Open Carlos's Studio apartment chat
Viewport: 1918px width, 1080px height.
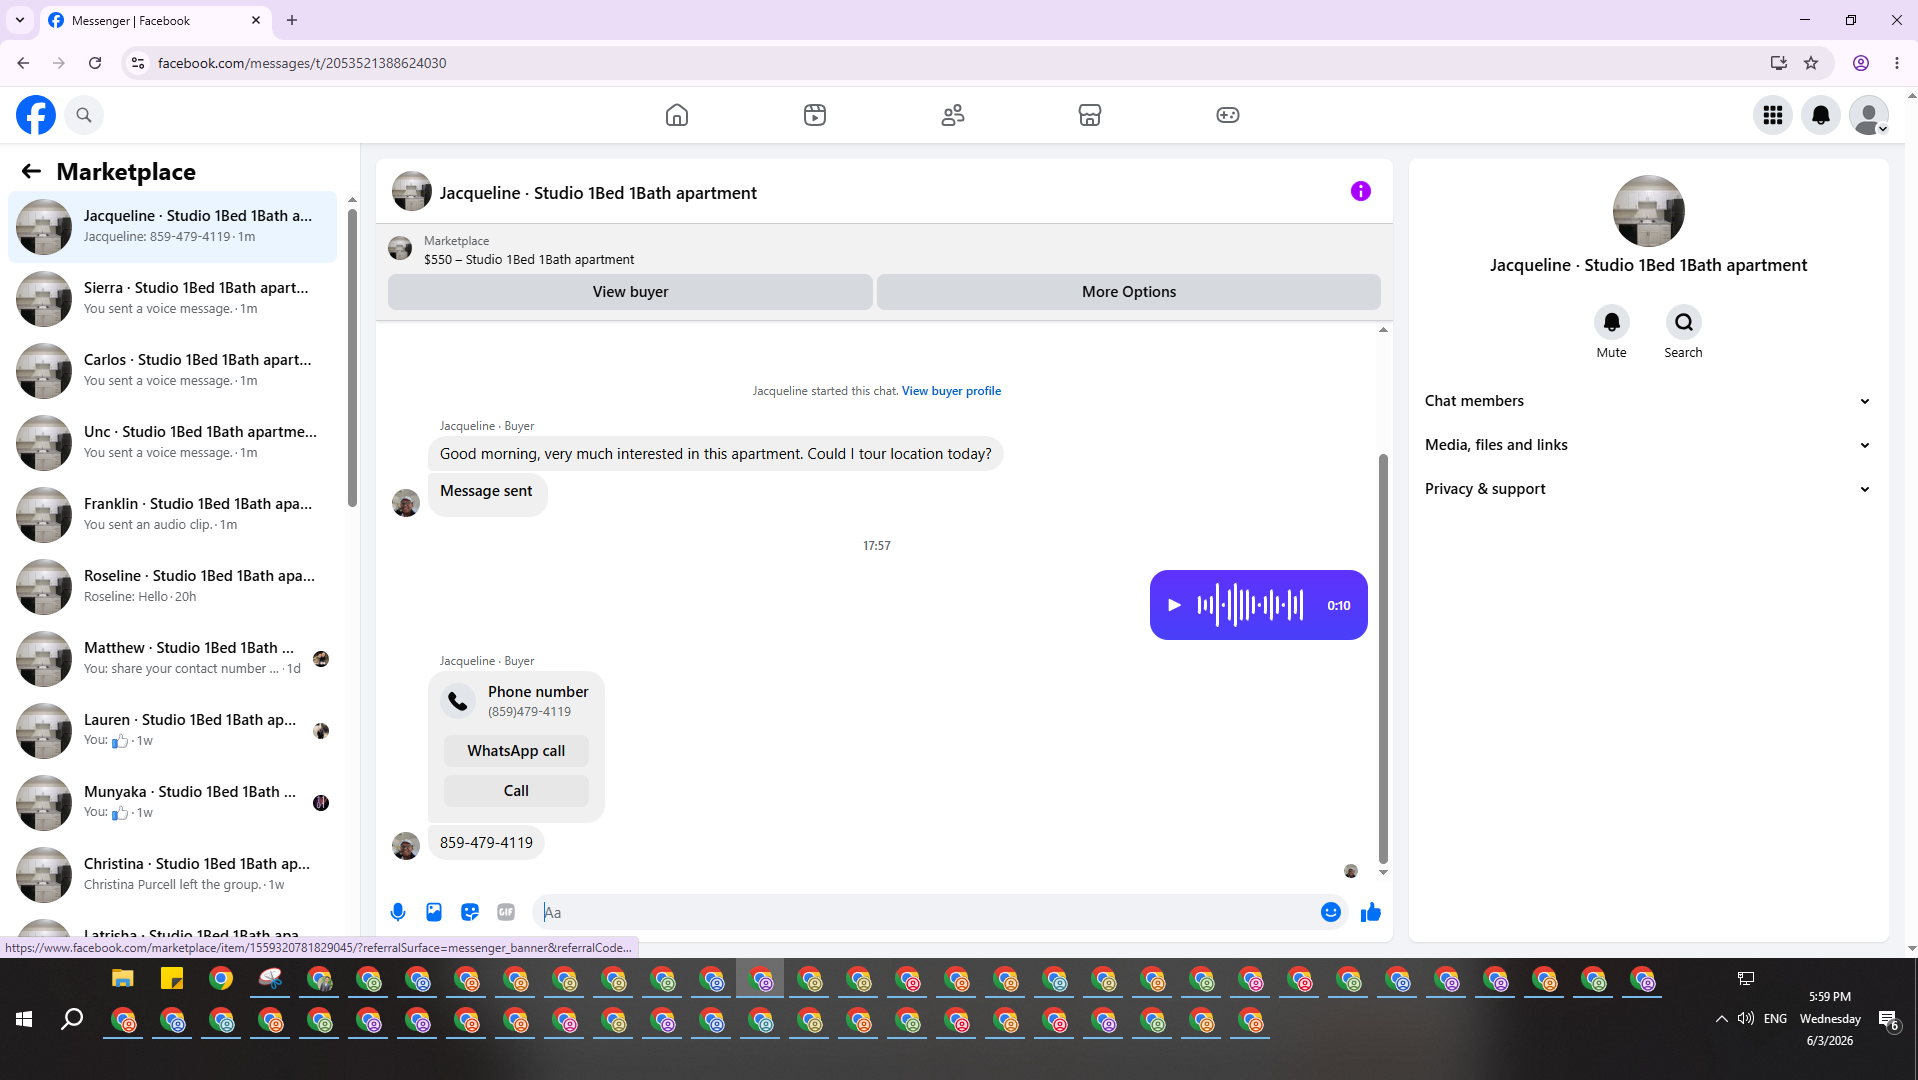tap(173, 370)
